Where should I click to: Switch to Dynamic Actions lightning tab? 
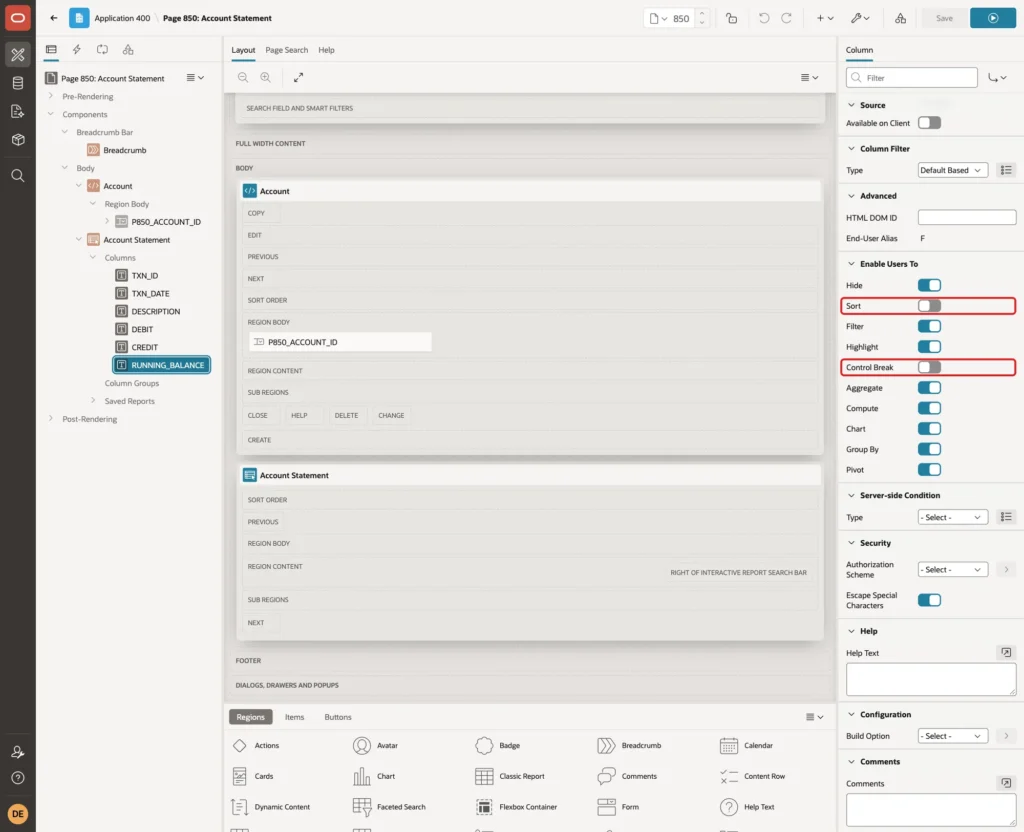[76, 50]
